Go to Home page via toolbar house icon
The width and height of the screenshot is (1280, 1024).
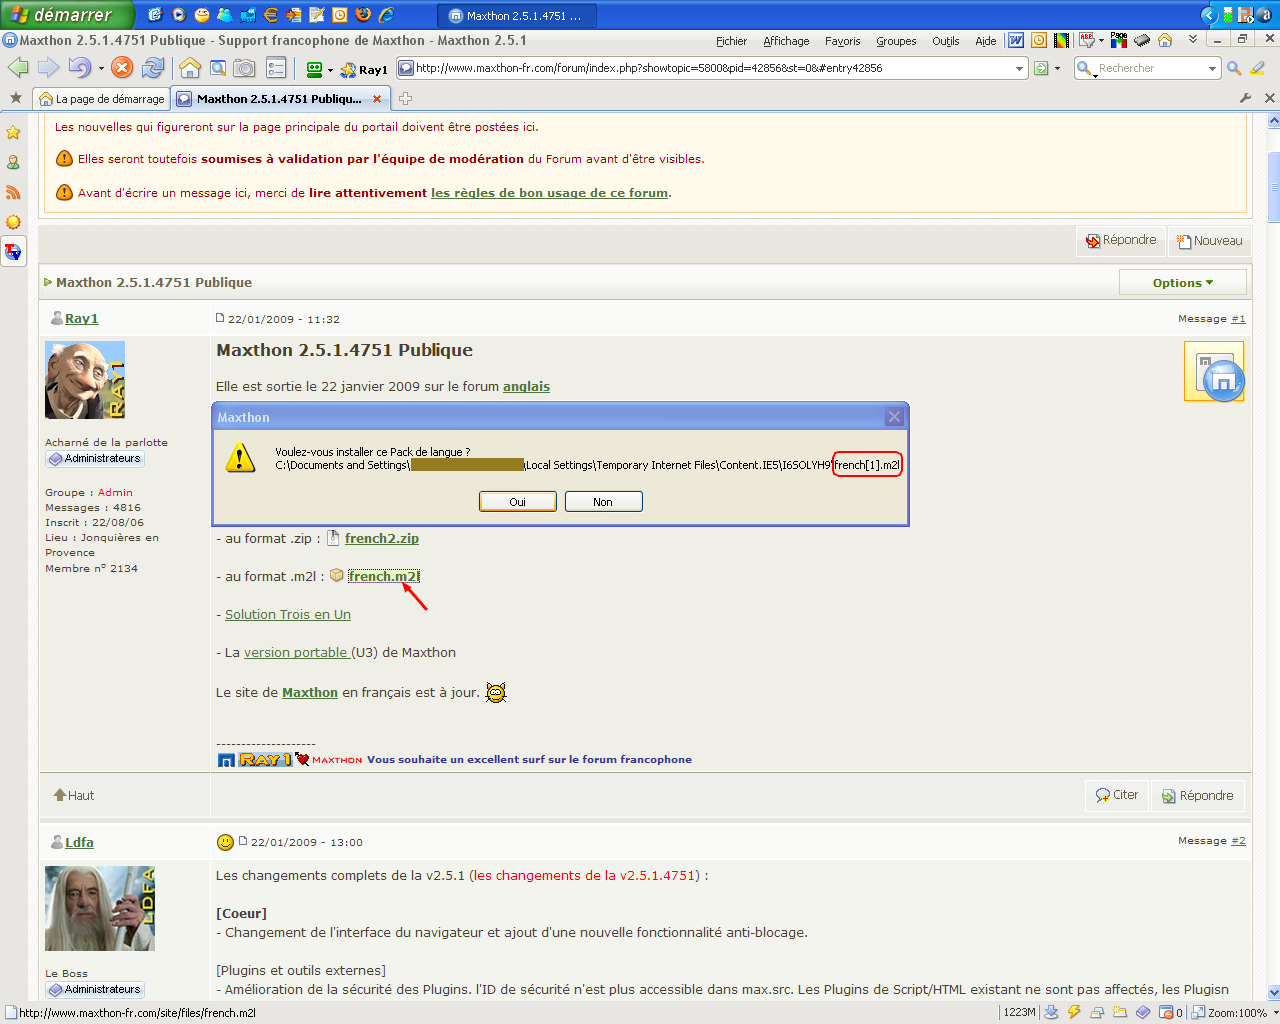click(x=190, y=68)
